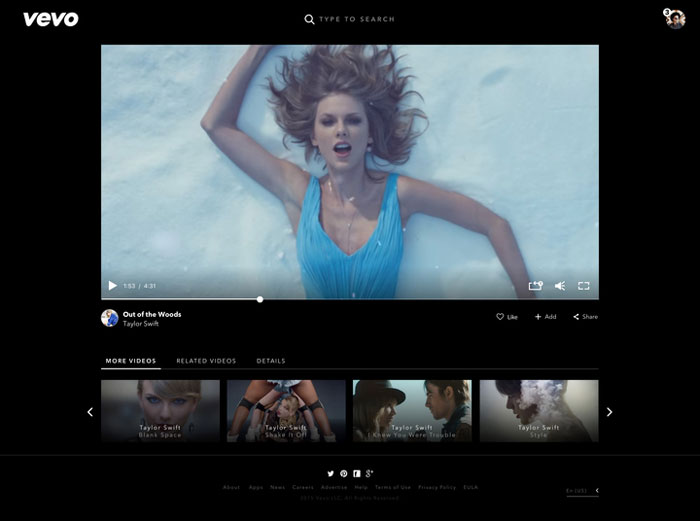
Task: Add the video to a playlist
Action: tap(546, 317)
